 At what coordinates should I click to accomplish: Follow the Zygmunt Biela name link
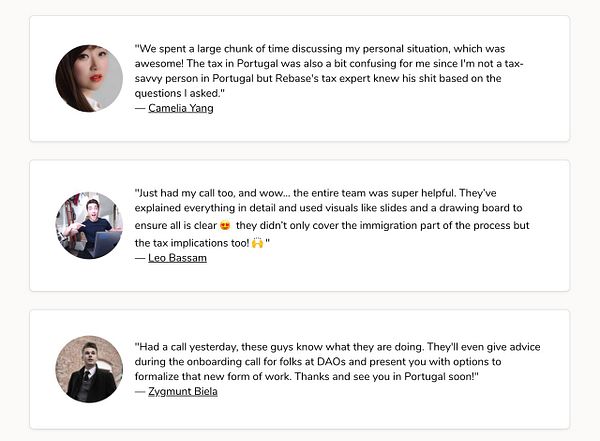click(x=182, y=391)
